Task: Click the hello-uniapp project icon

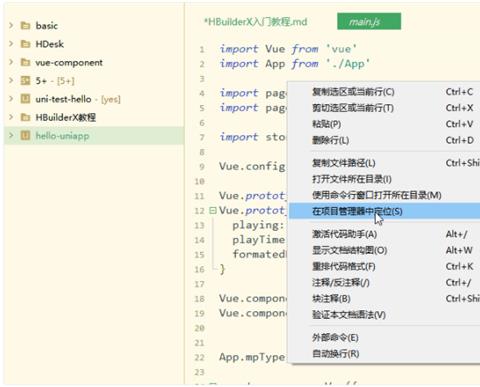Action: [x=25, y=136]
